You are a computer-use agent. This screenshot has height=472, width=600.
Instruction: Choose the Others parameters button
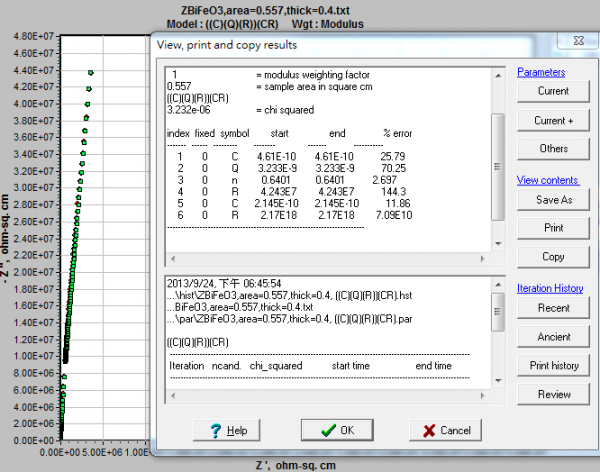553,149
